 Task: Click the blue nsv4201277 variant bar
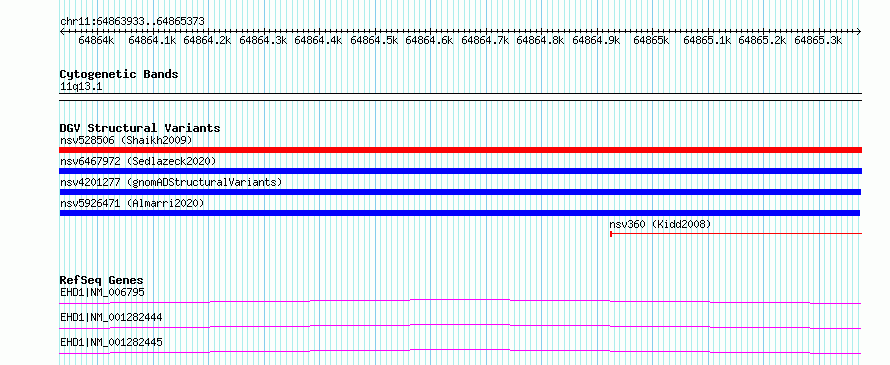tap(460, 192)
